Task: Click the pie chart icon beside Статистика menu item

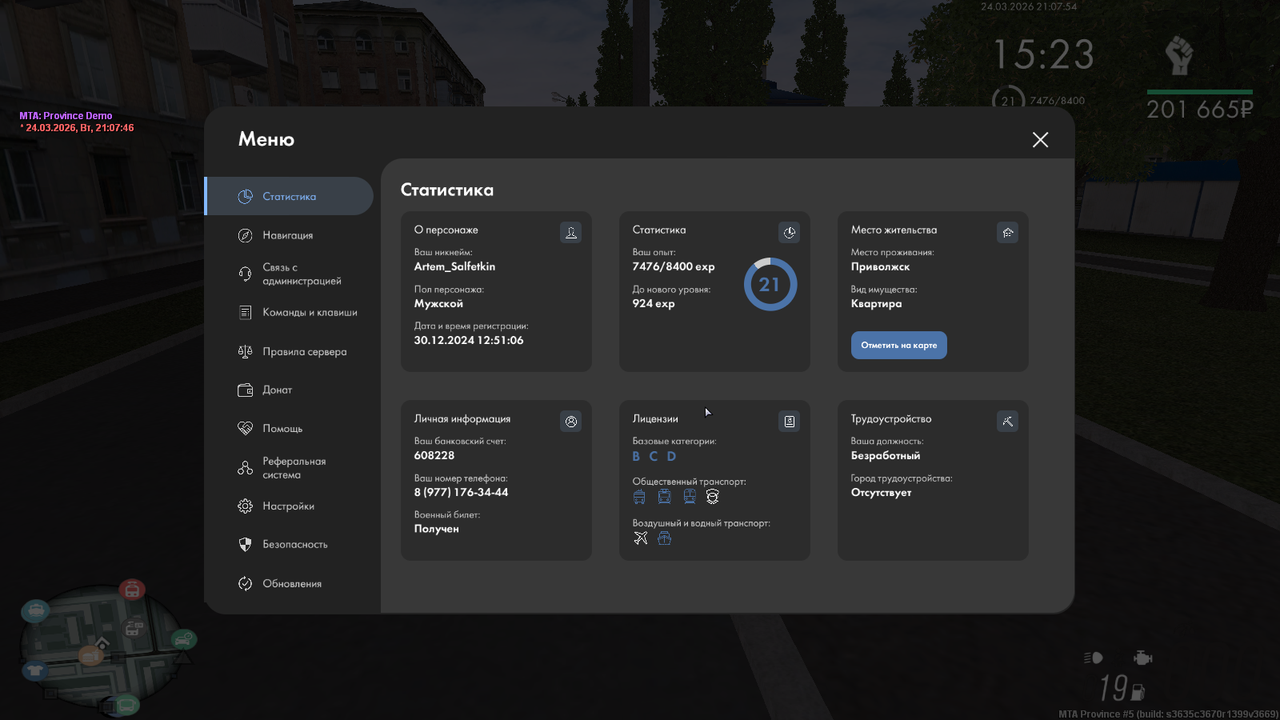Action: [x=245, y=196]
